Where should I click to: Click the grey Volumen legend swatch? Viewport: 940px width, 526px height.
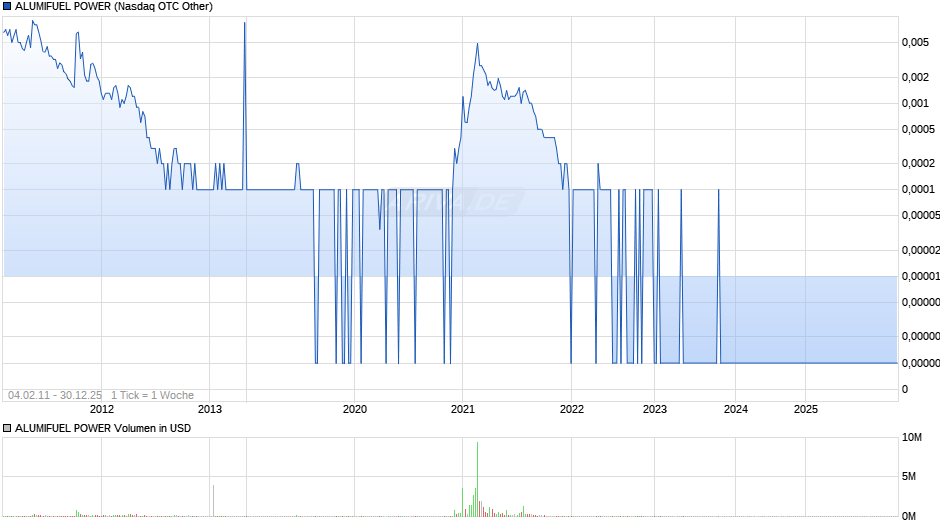pos(7,428)
